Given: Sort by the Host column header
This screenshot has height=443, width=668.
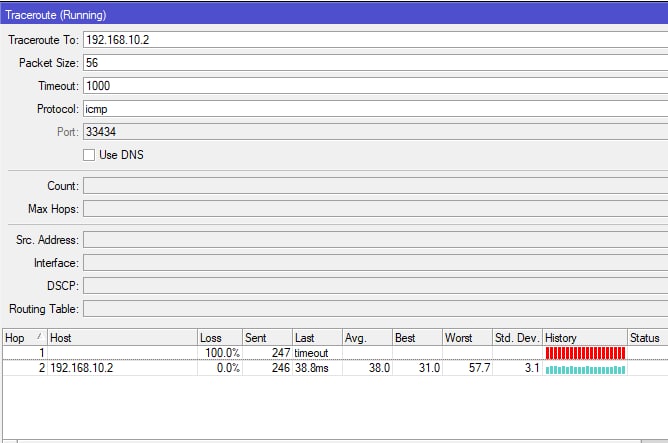Looking at the screenshot, I should tap(122, 338).
